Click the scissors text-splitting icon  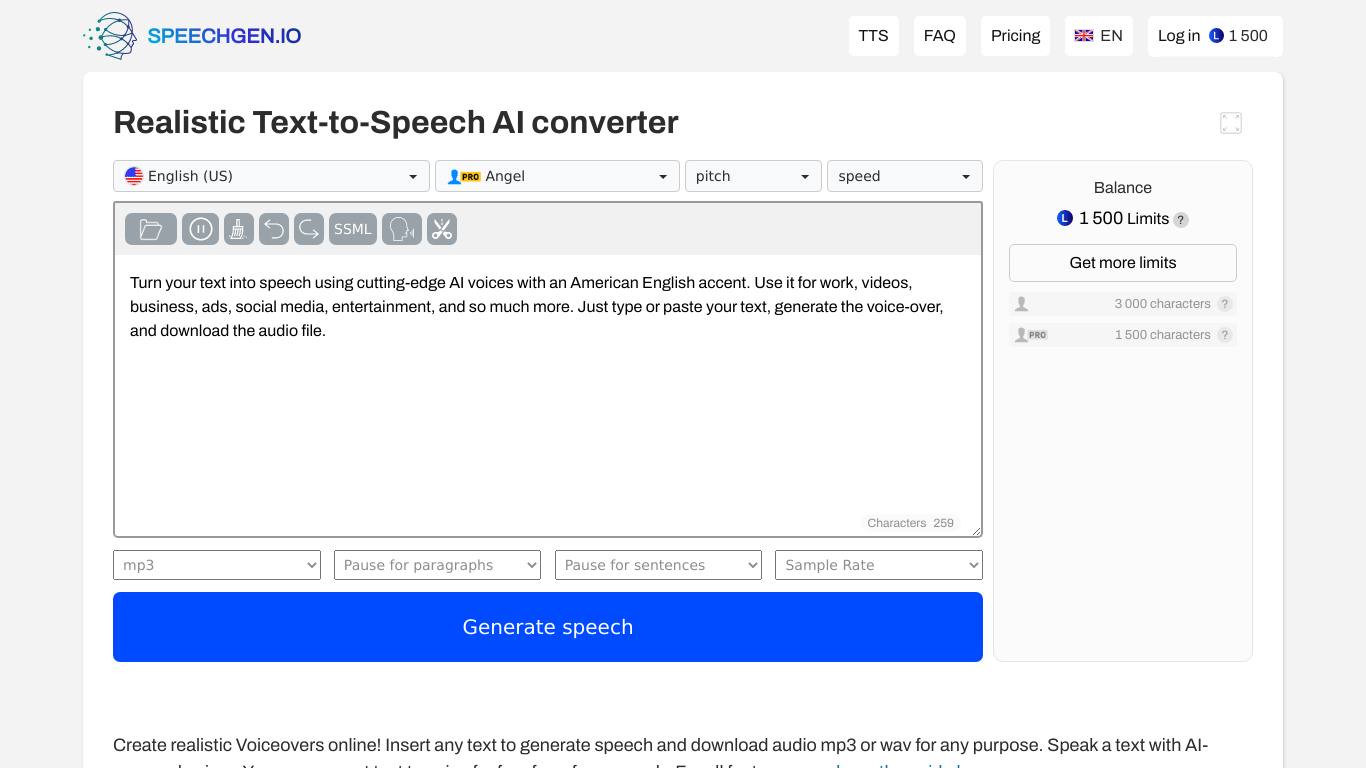442,229
